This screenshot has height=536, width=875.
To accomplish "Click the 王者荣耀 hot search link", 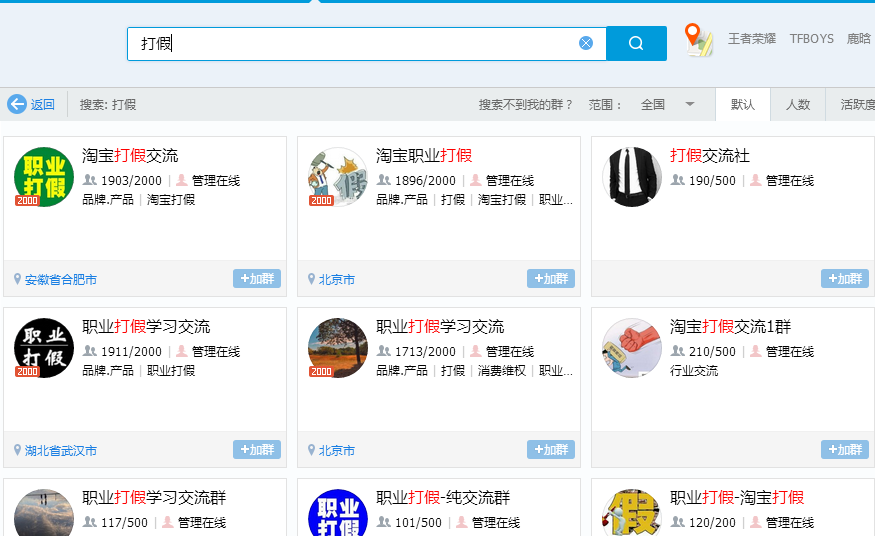I will tap(752, 38).
